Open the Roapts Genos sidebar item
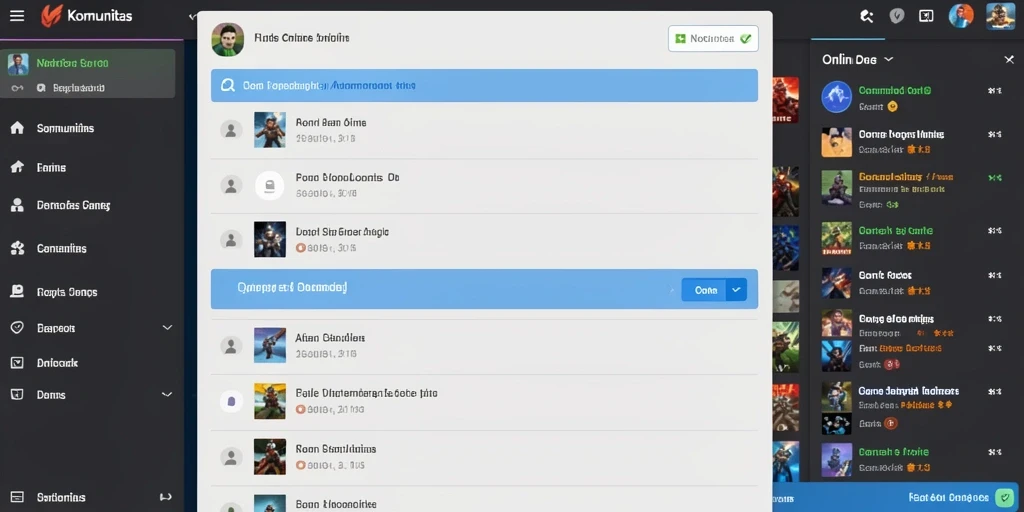Image resolution: width=1024 pixels, height=512 pixels. tap(67, 292)
